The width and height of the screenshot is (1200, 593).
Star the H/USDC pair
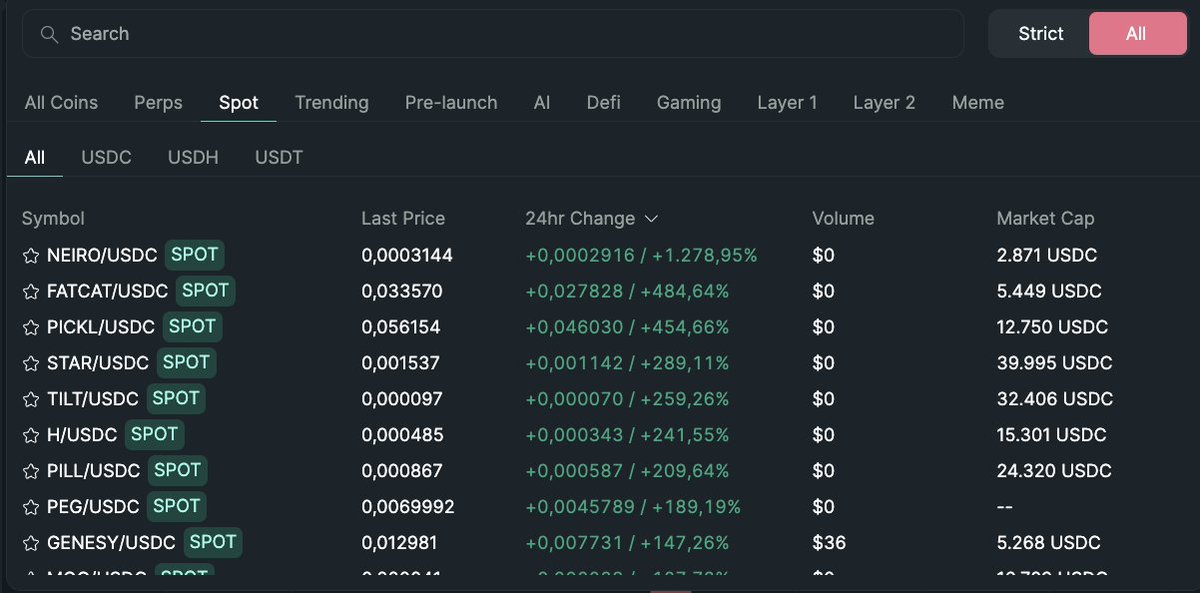click(x=31, y=436)
